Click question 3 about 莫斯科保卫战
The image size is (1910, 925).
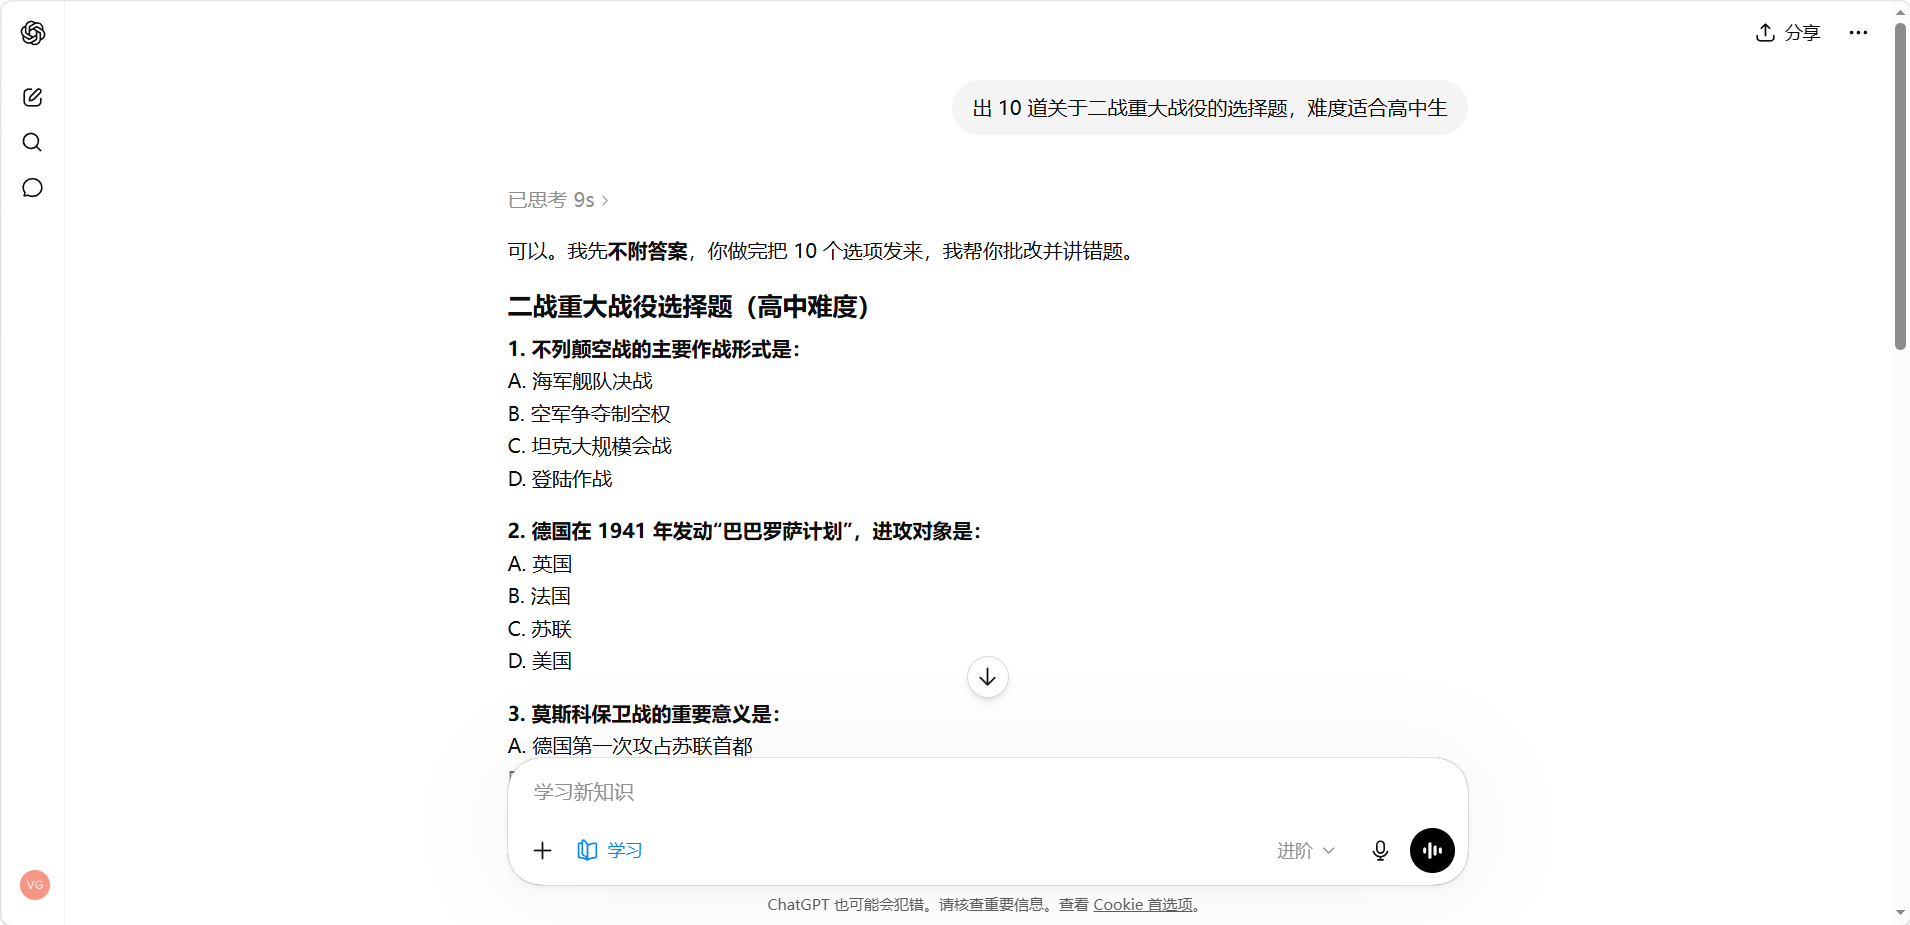[x=644, y=714]
